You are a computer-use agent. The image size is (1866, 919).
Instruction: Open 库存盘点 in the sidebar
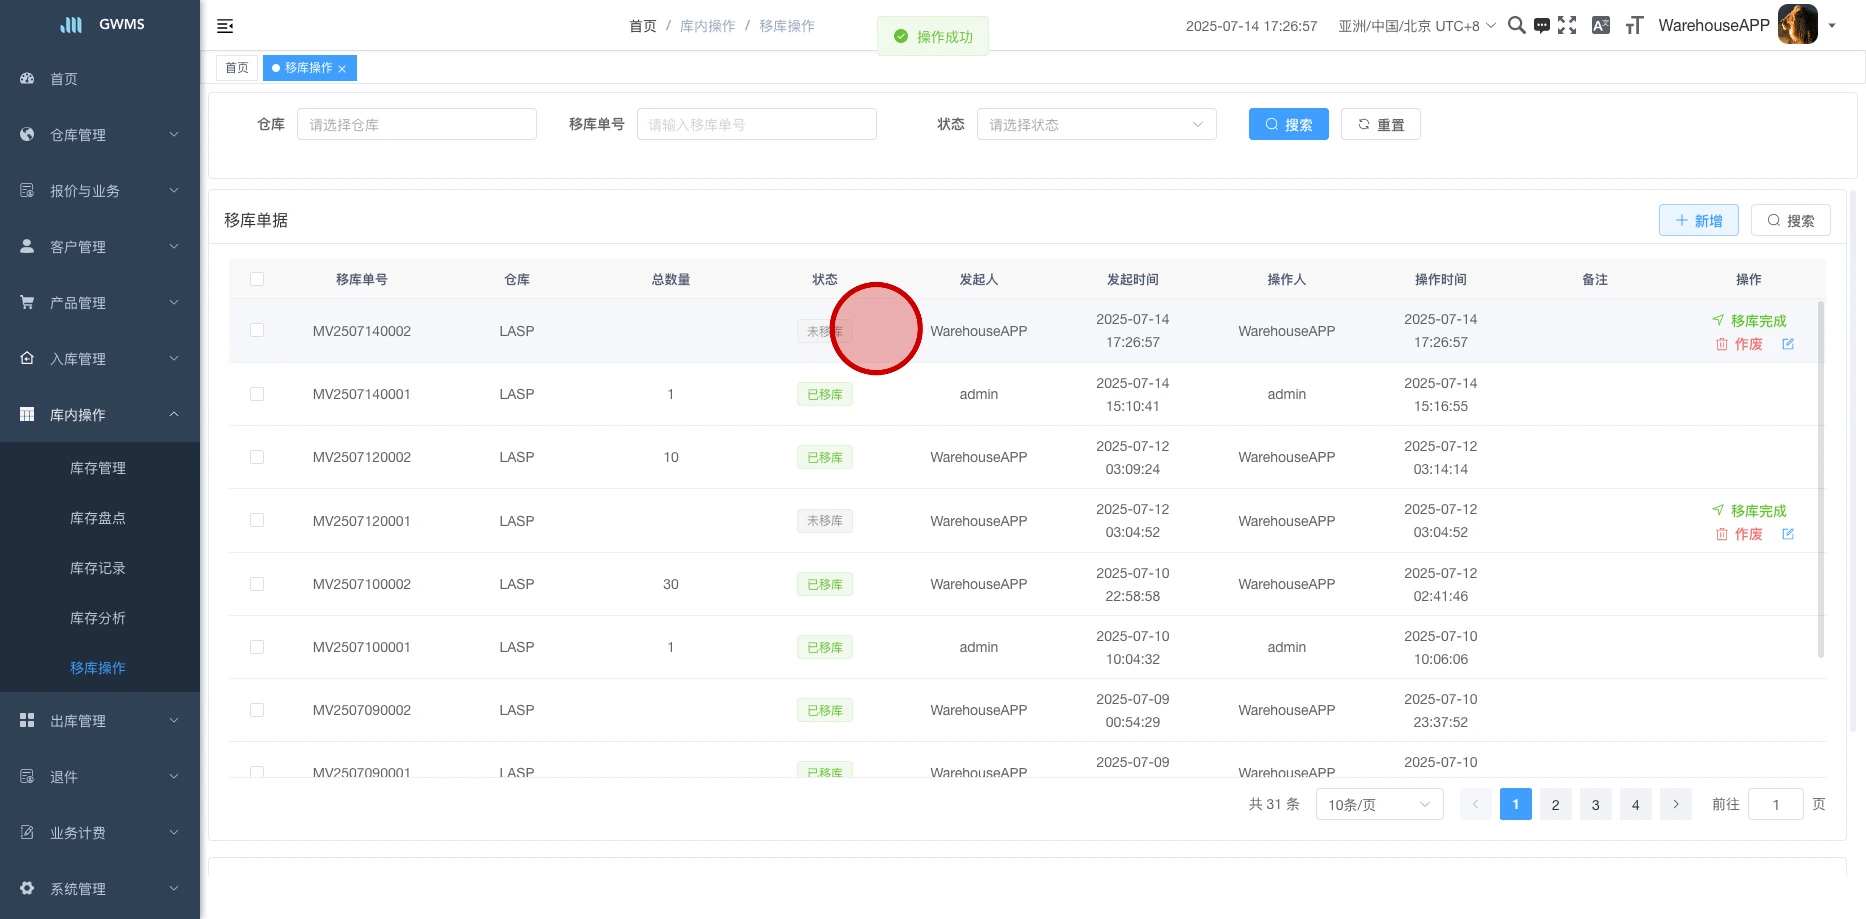pos(98,518)
